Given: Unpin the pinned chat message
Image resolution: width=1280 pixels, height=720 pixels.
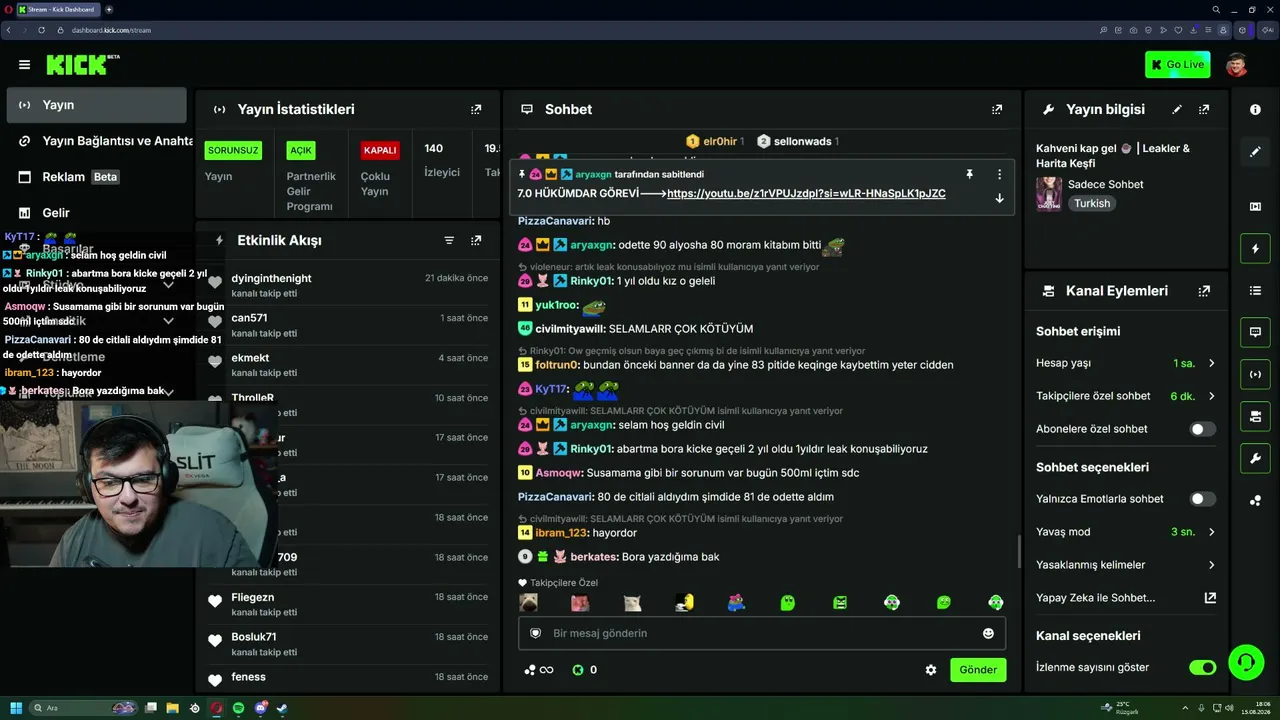Looking at the screenshot, I should (x=969, y=174).
